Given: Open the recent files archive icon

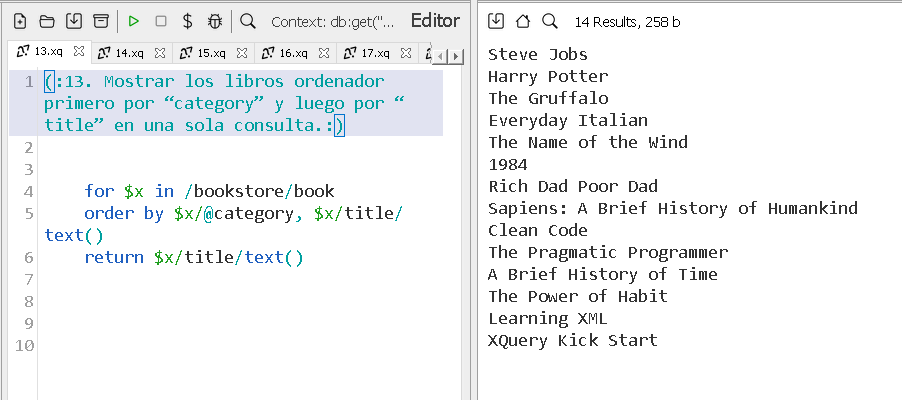Looking at the screenshot, I should pos(100,21).
